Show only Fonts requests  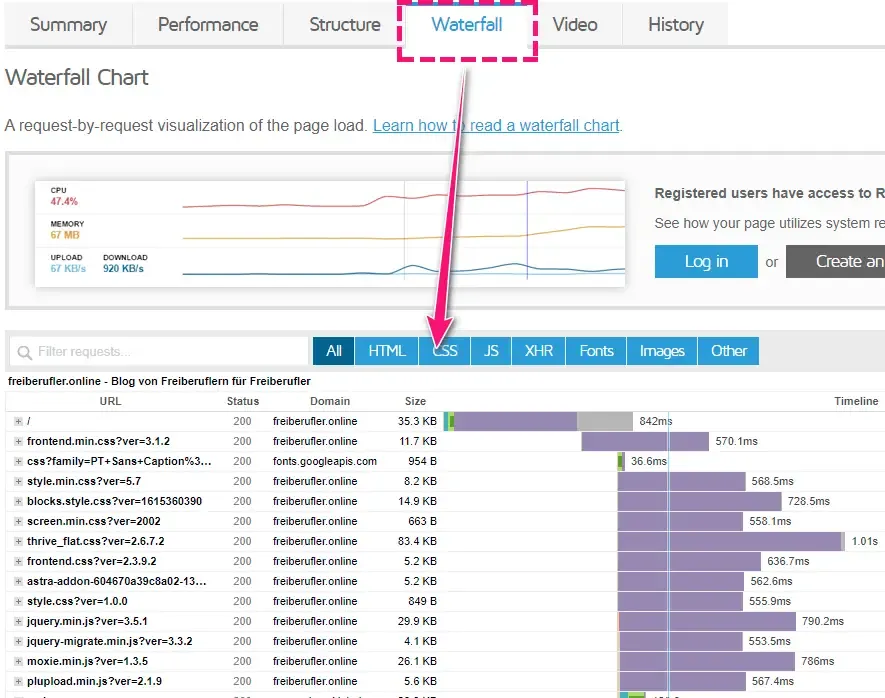596,351
